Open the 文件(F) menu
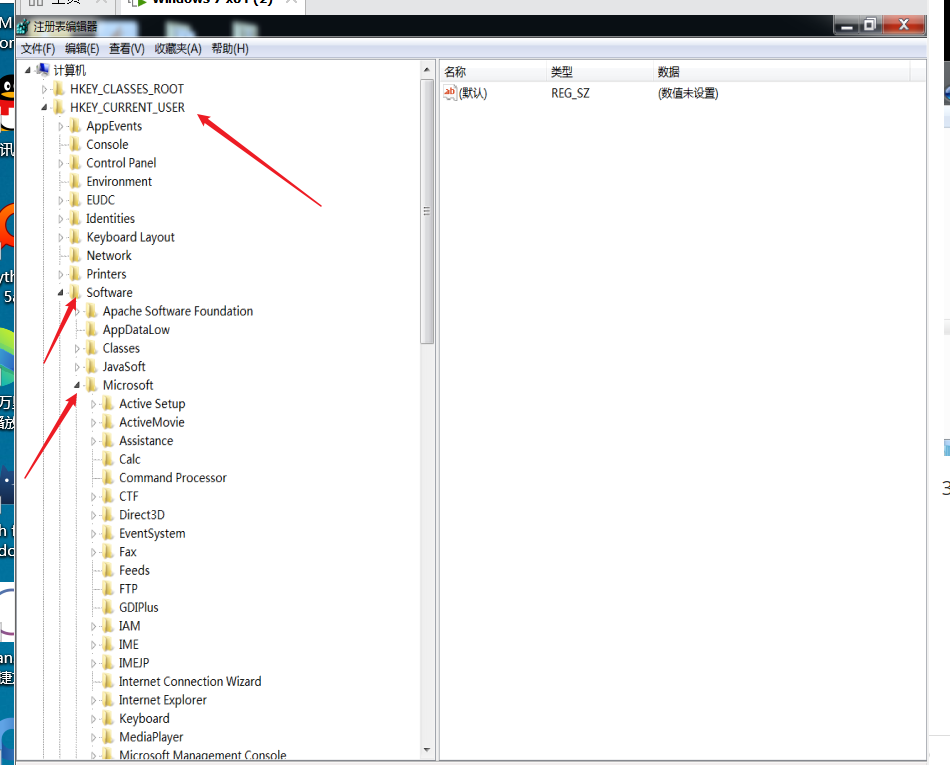 [x=38, y=48]
